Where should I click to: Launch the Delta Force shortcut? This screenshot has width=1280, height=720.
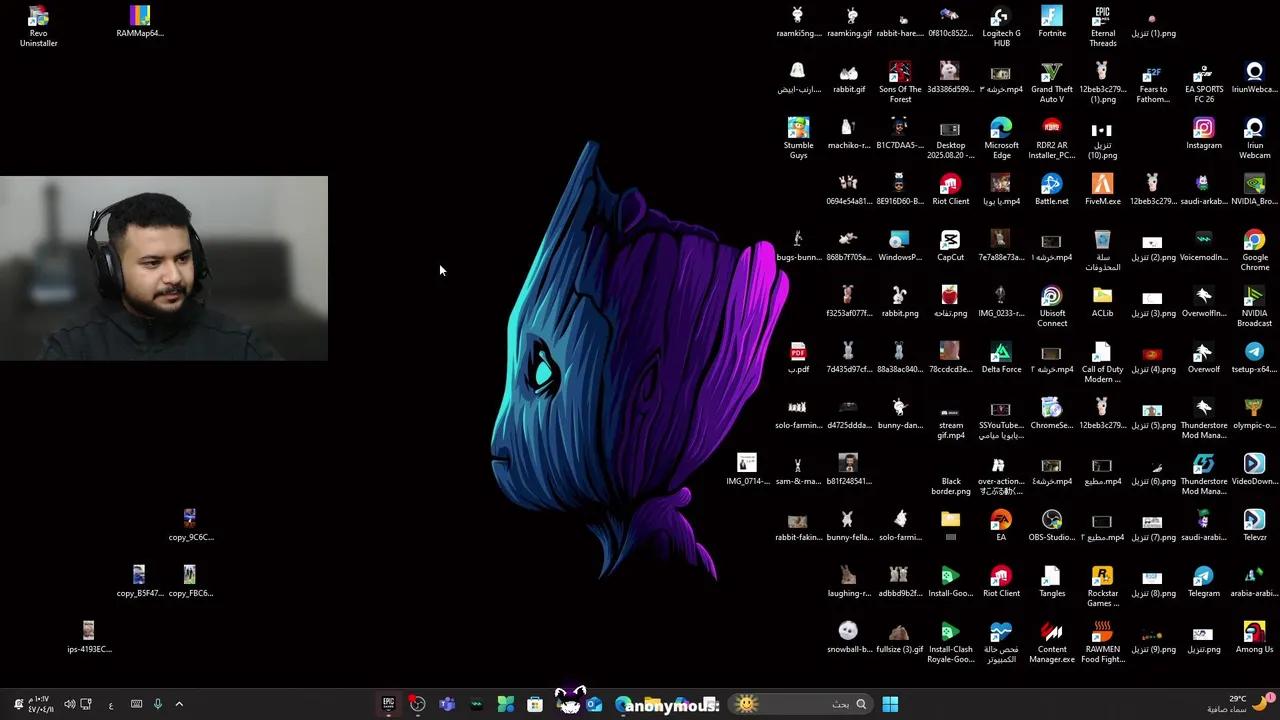pos(1001,358)
